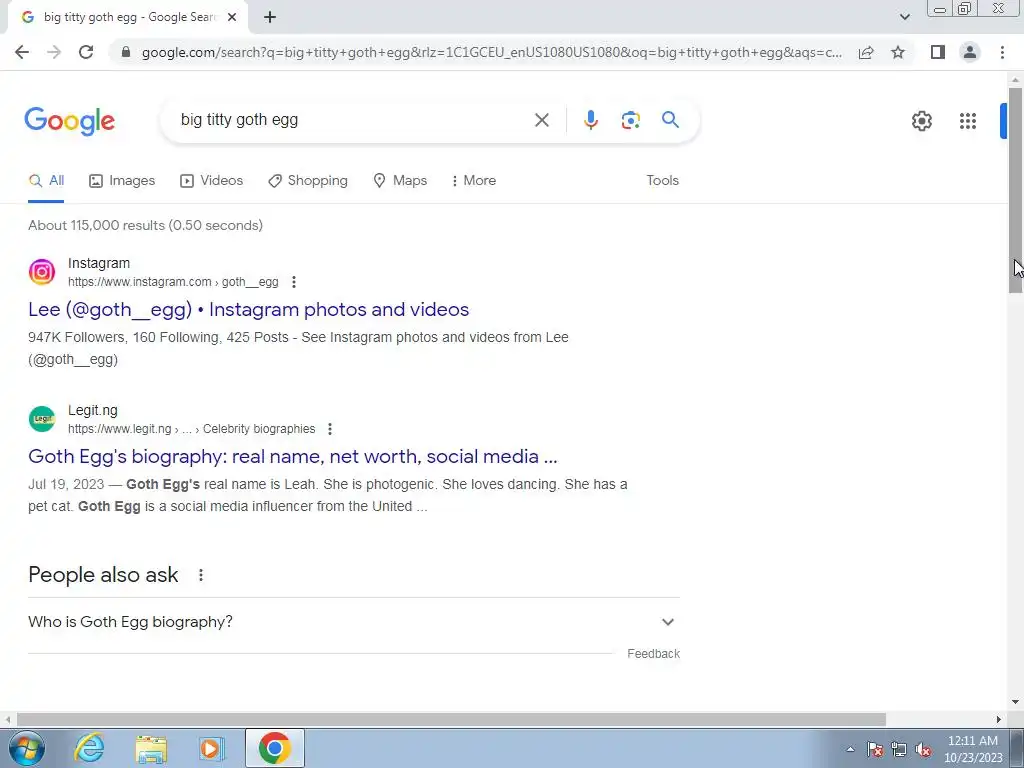
Task: Launch Internet Explorer from the taskbar
Action: click(89, 748)
